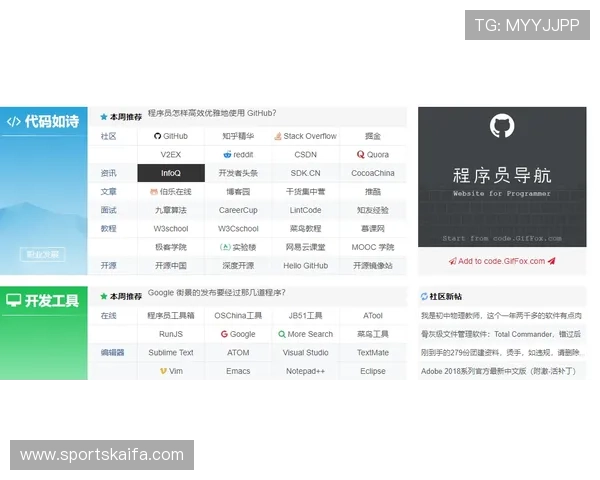Click the monitor icon beside 开发工具

14,300
